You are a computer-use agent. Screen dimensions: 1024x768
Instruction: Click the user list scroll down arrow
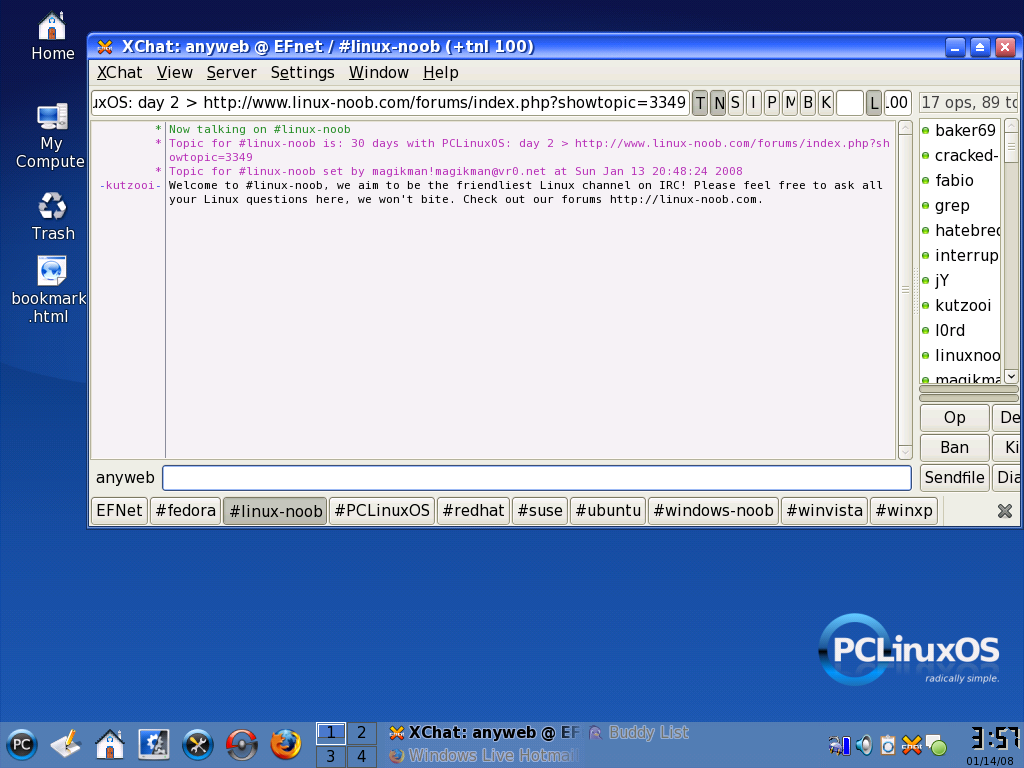coord(1011,376)
